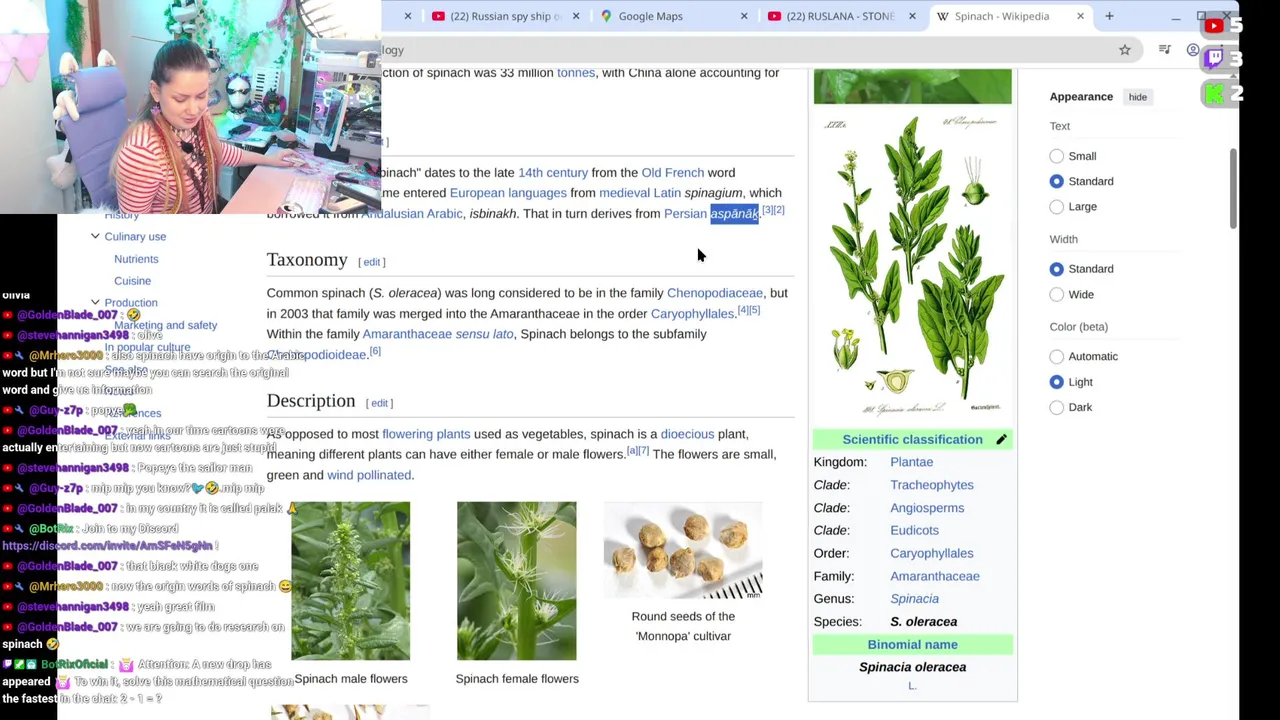
Task: Select Light color mode
Action: point(1057,382)
